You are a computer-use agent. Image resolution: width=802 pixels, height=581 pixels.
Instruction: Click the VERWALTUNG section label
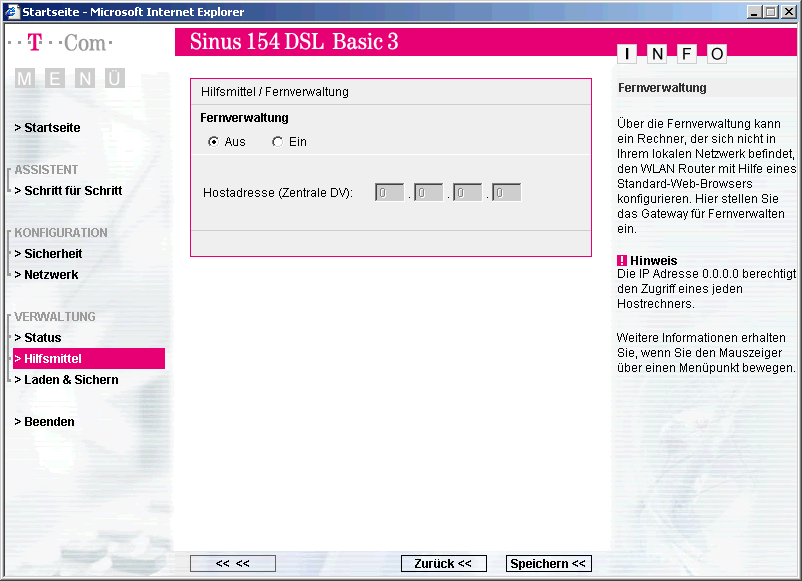[x=55, y=317]
